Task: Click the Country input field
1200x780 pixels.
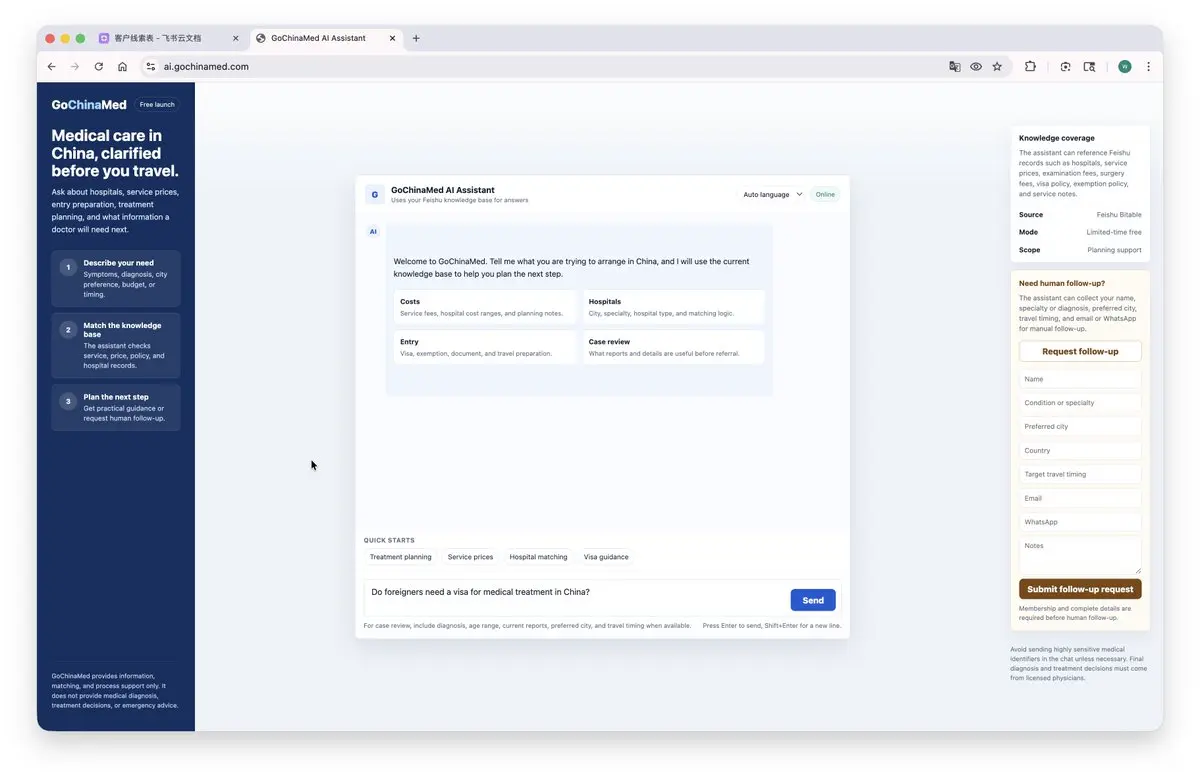Action: [x=1080, y=451]
